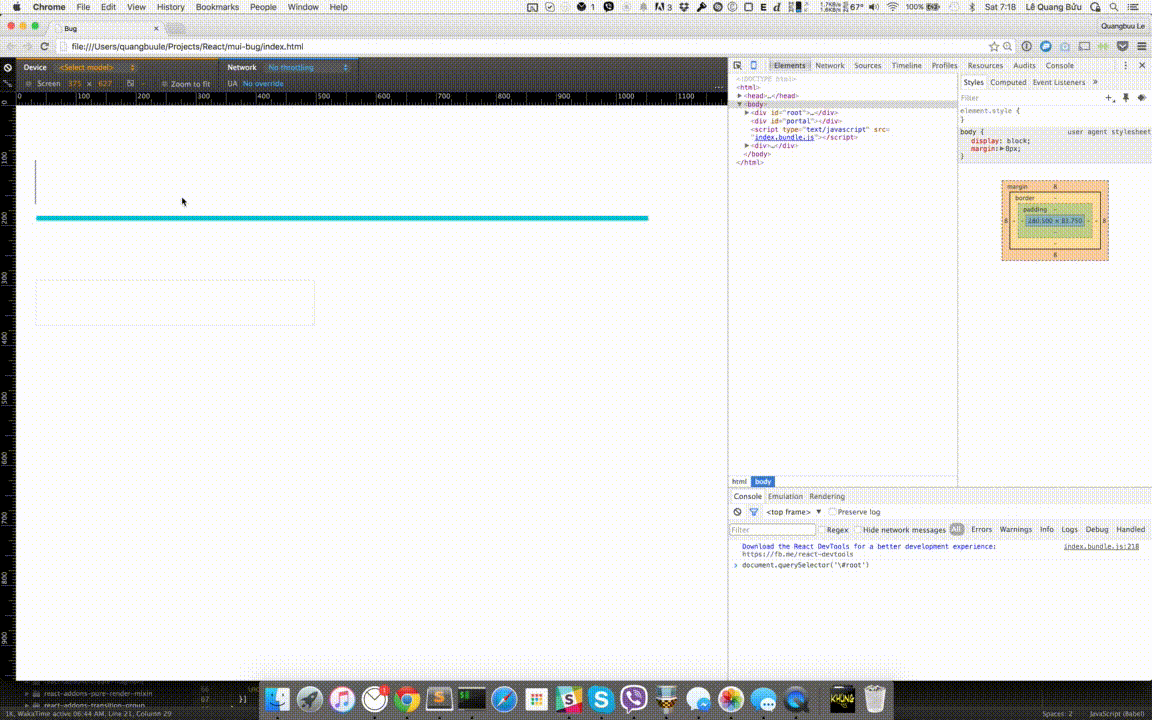
Task: Toggle the device mode phone icon
Action: point(753,65)
